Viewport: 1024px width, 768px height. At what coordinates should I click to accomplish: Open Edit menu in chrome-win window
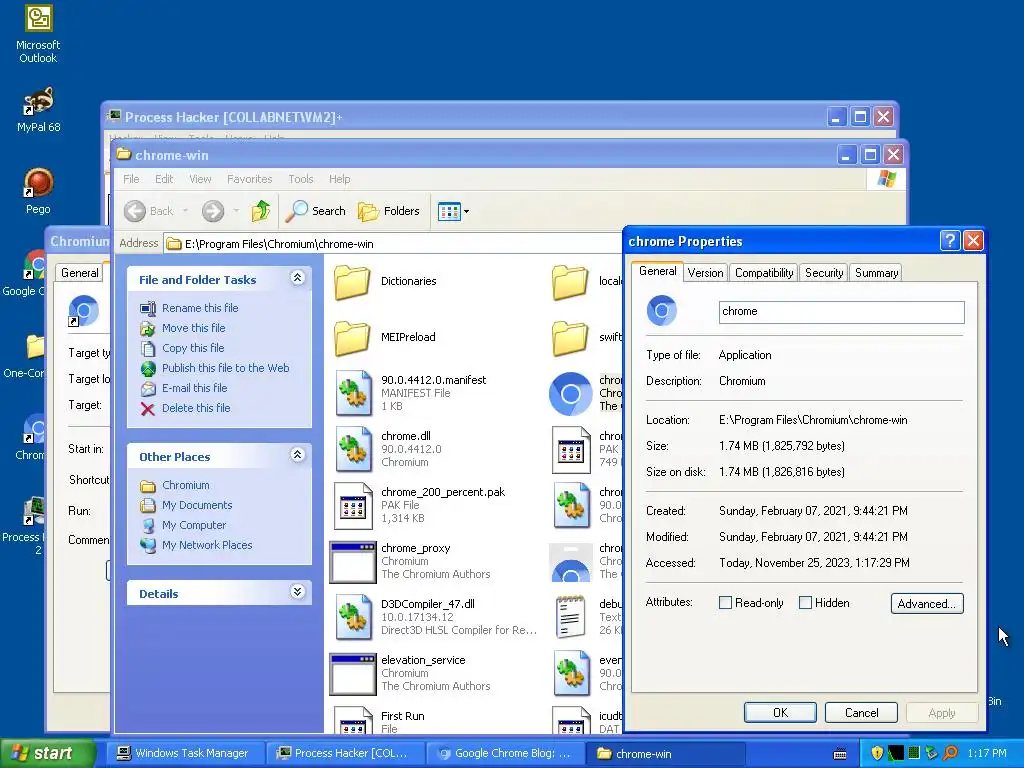164,179
